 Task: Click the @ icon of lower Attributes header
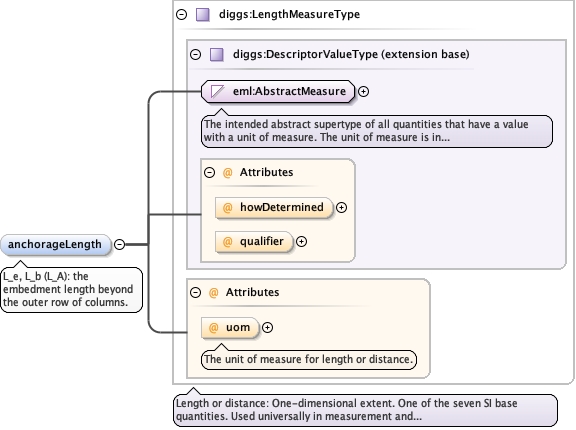click(x=213, y=293)
